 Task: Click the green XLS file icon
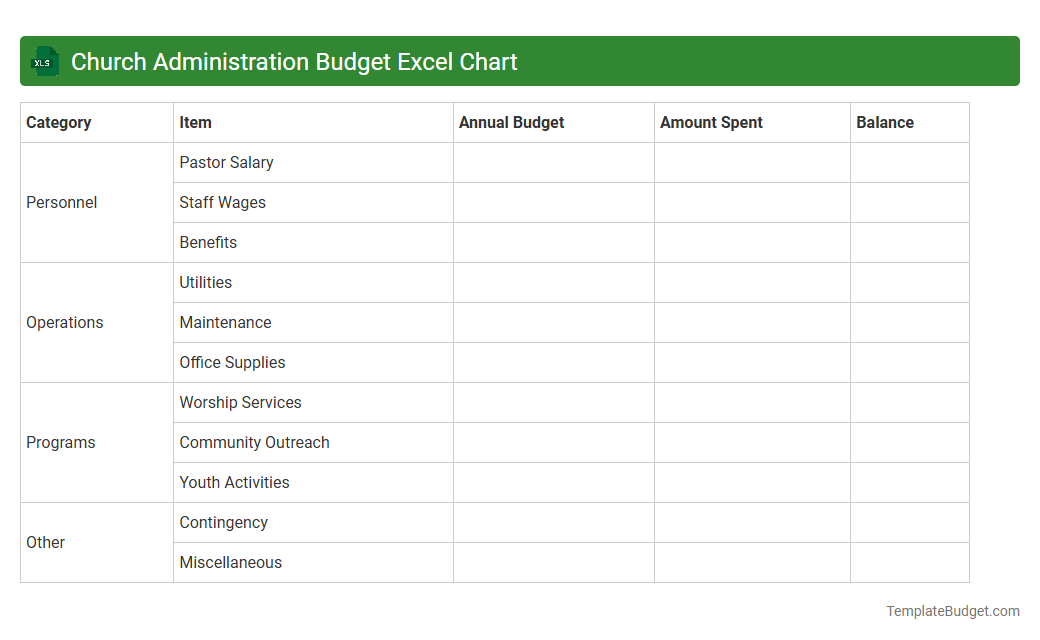pos(44,61)
